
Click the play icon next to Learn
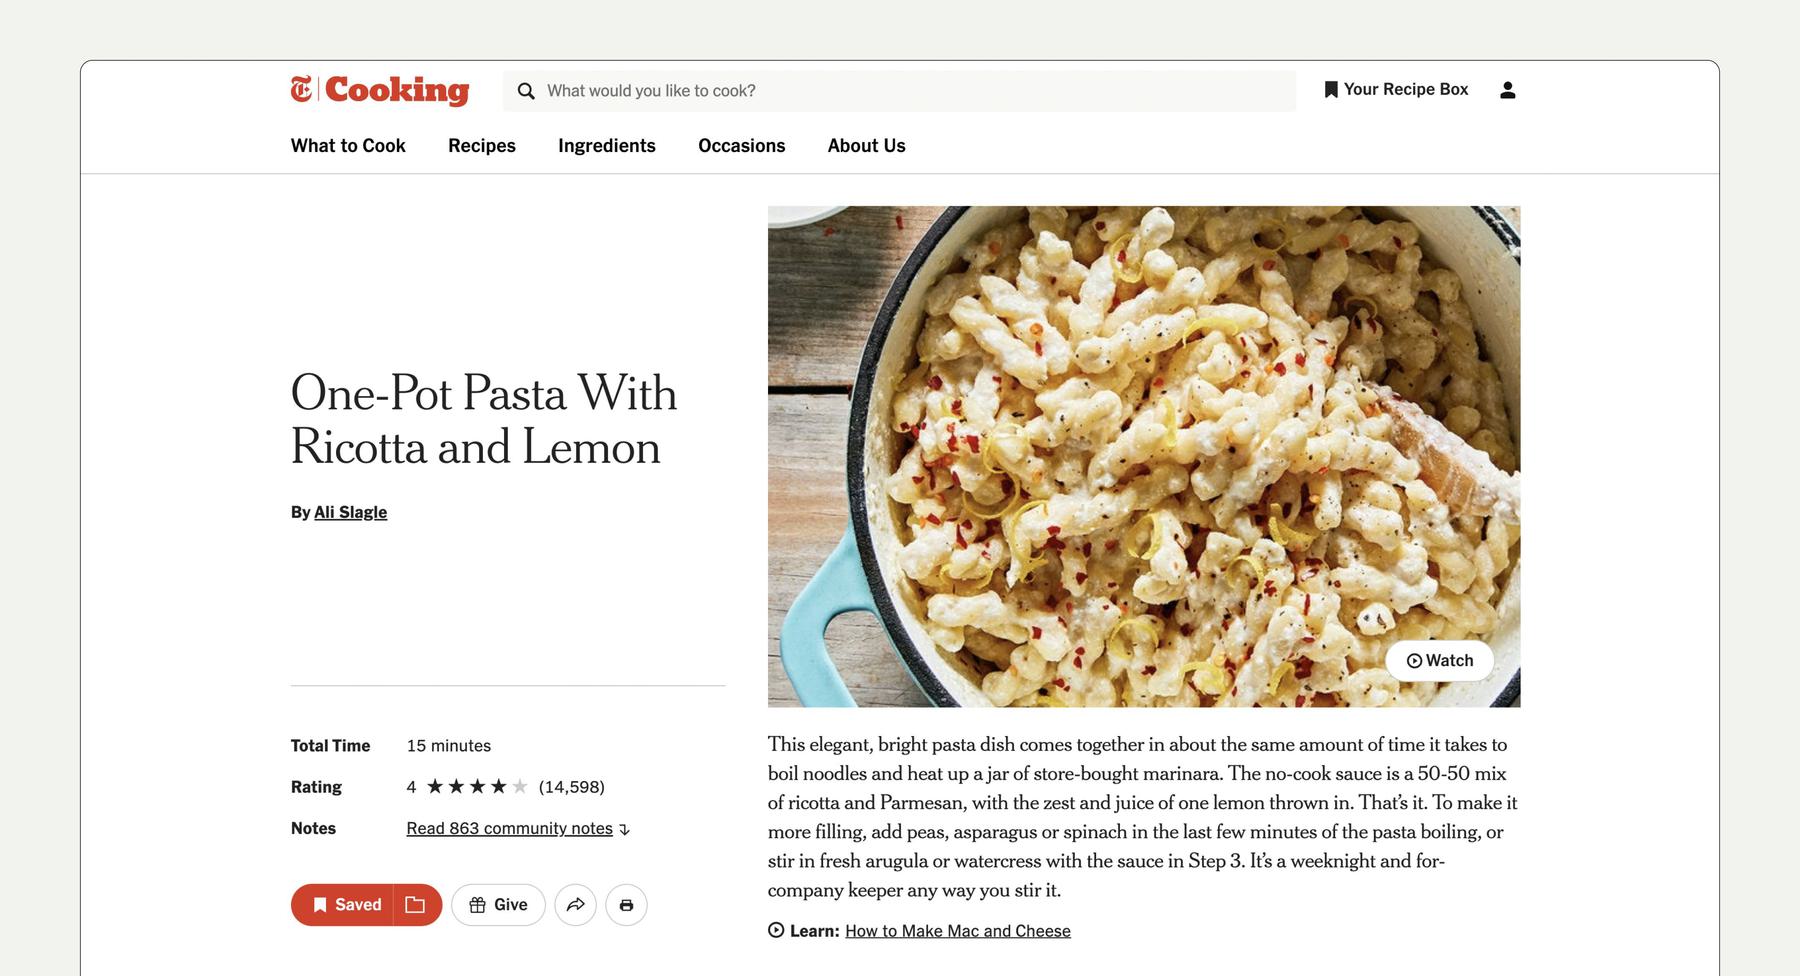776,930
